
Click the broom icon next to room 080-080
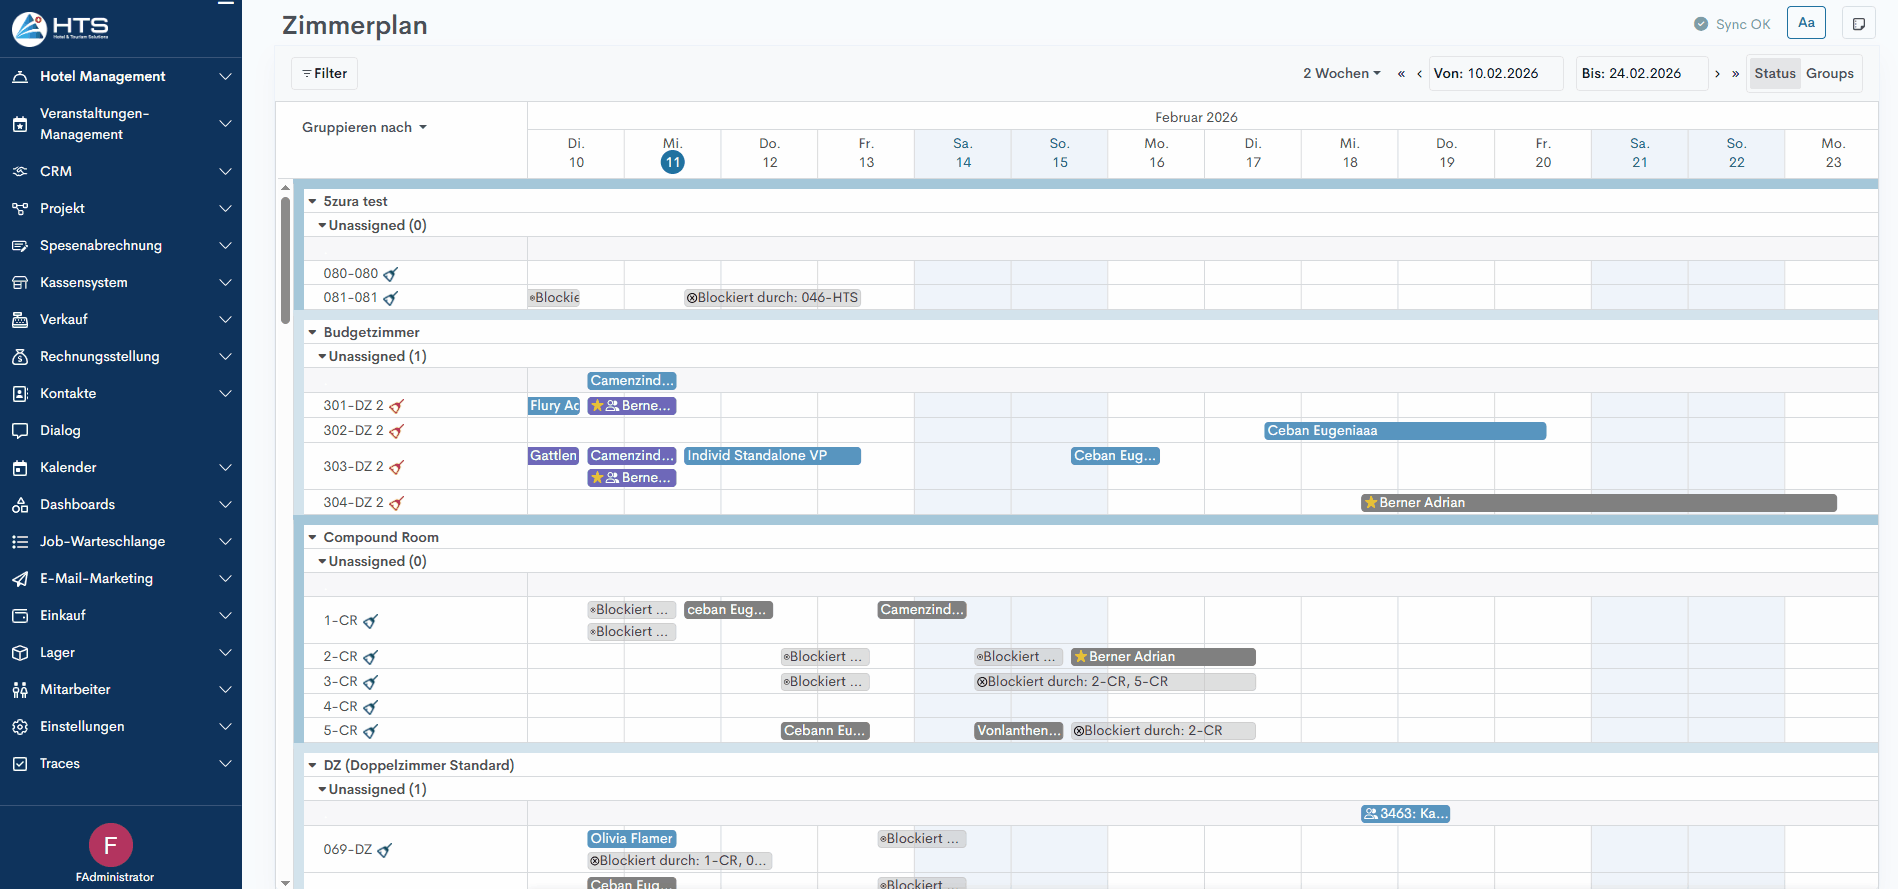coord(391,274)
